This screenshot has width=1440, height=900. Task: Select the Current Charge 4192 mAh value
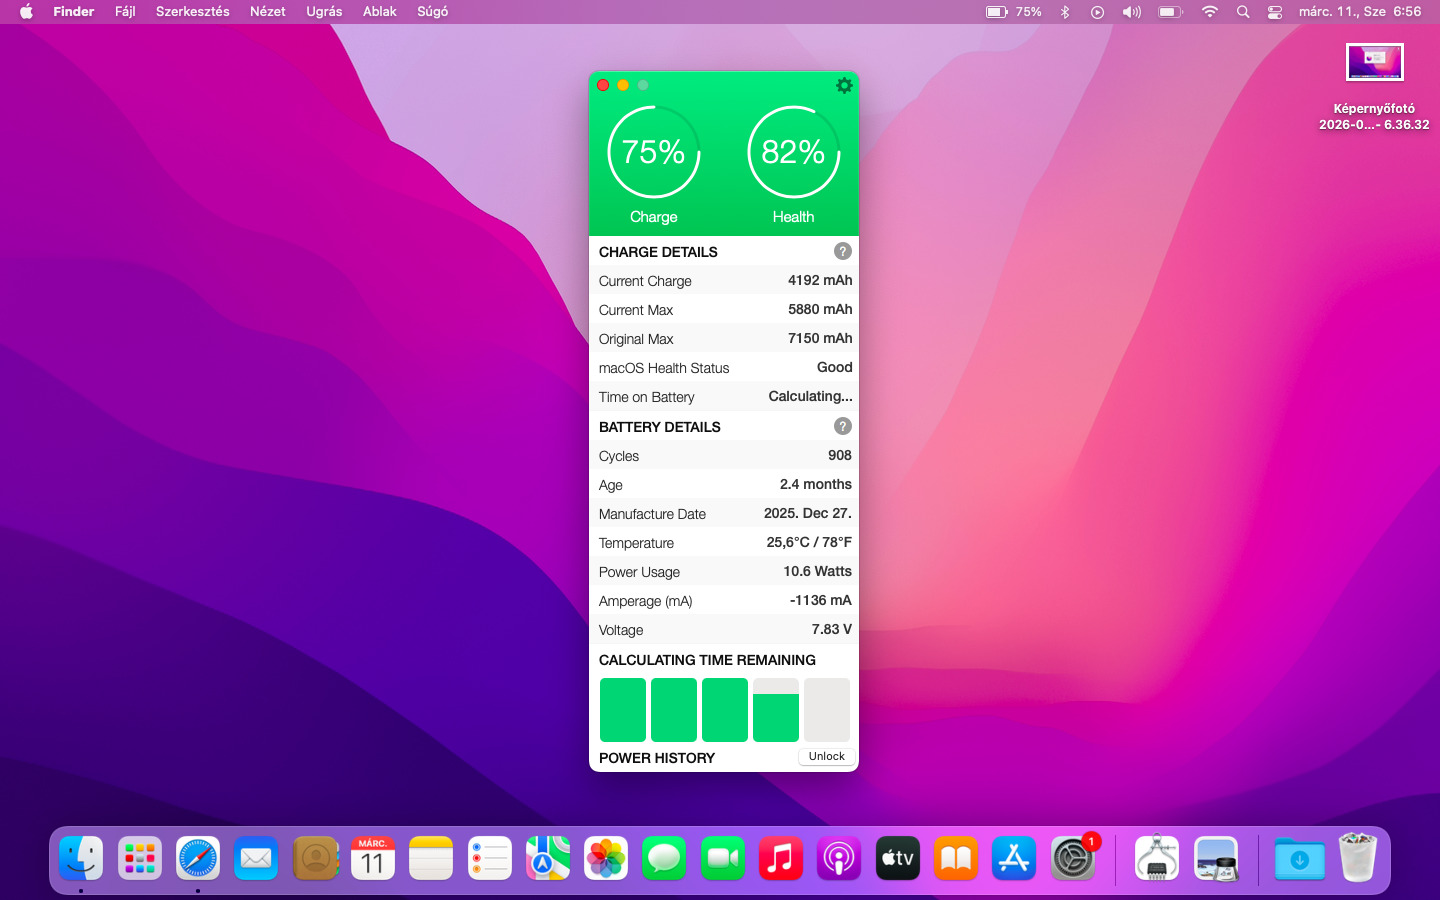click(820, 280)
